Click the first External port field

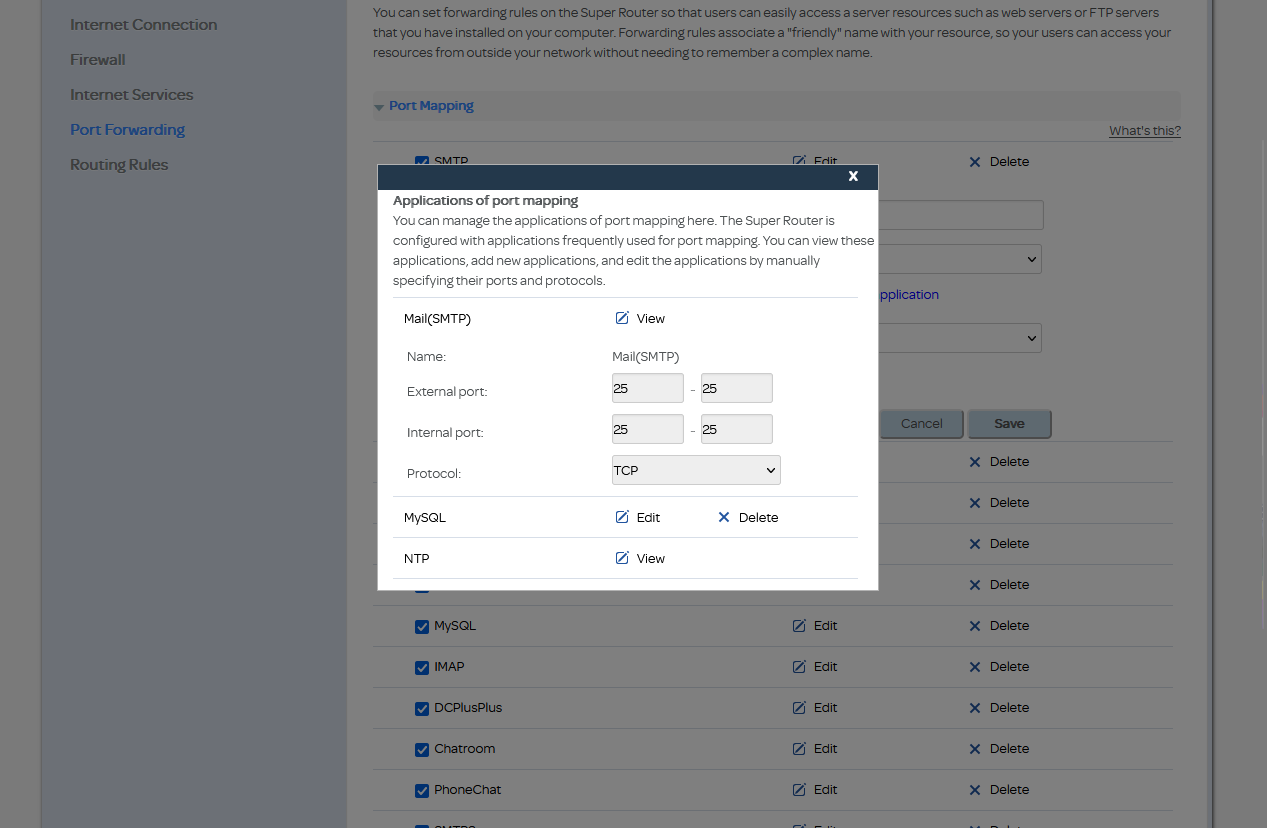647,388
